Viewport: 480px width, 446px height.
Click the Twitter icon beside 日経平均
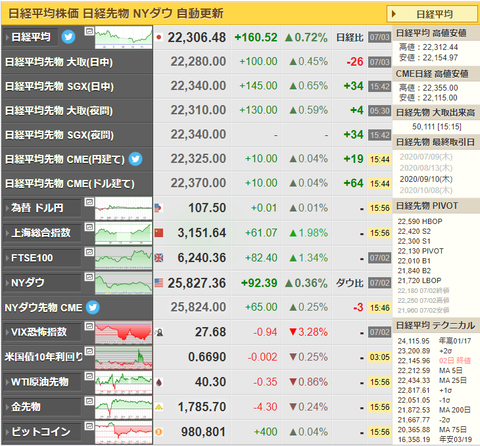[68, 37]
